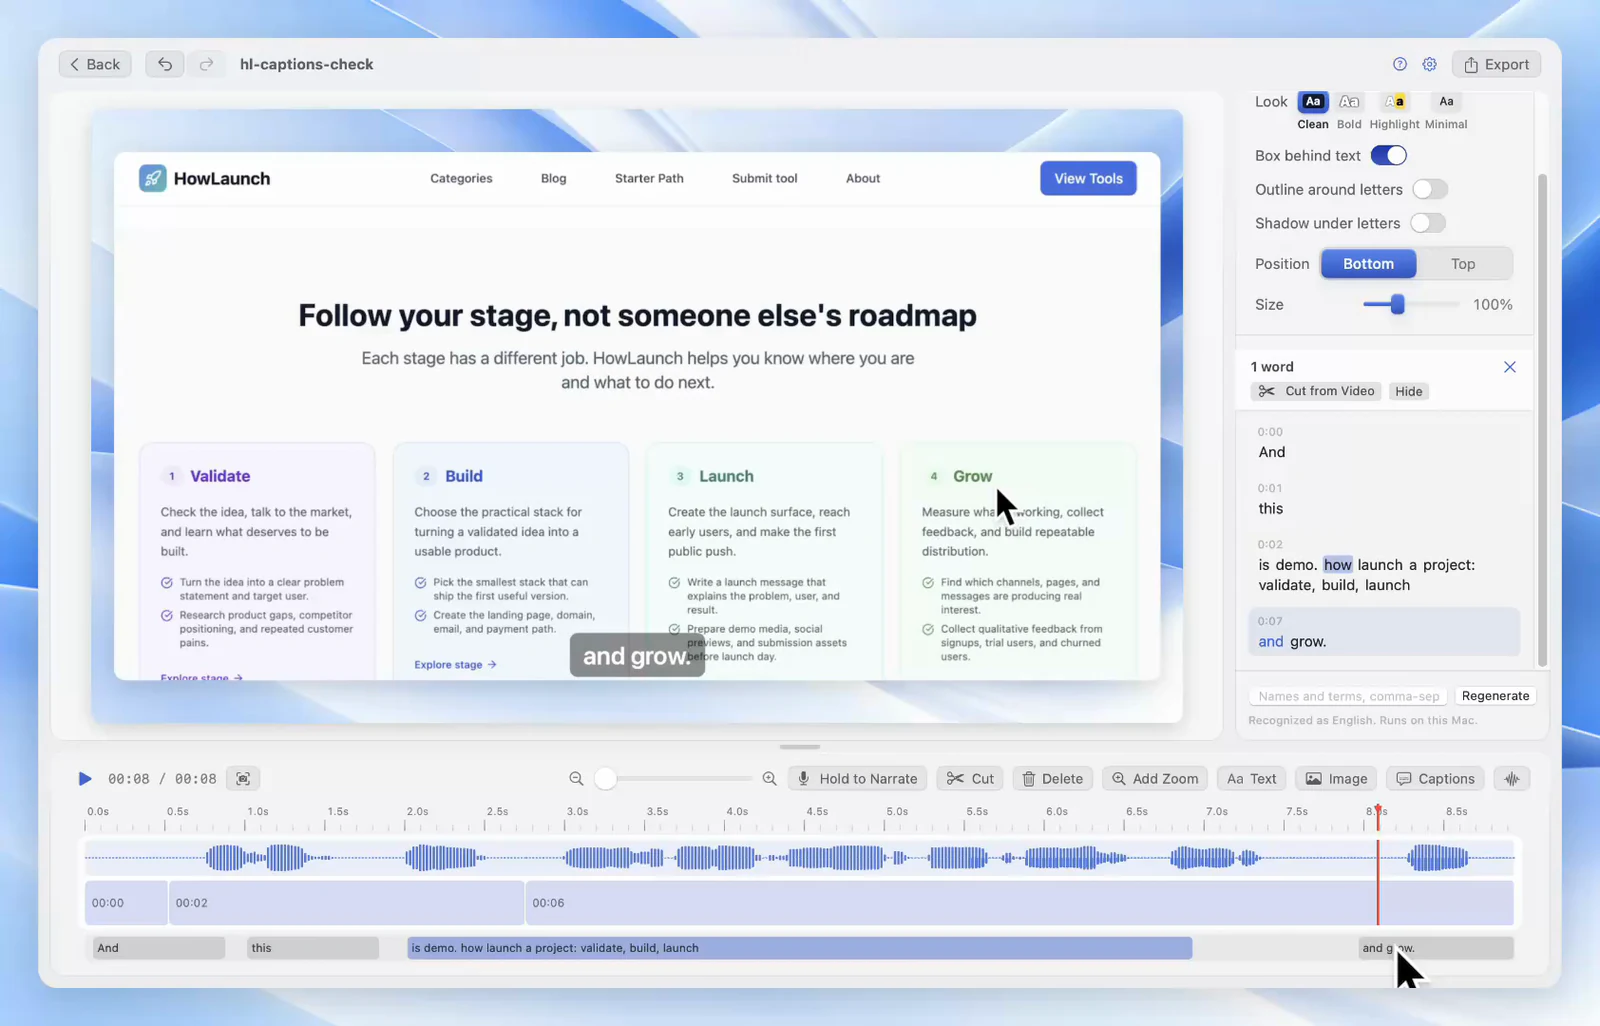Turn off Box behind text switch

point(1389,155)
